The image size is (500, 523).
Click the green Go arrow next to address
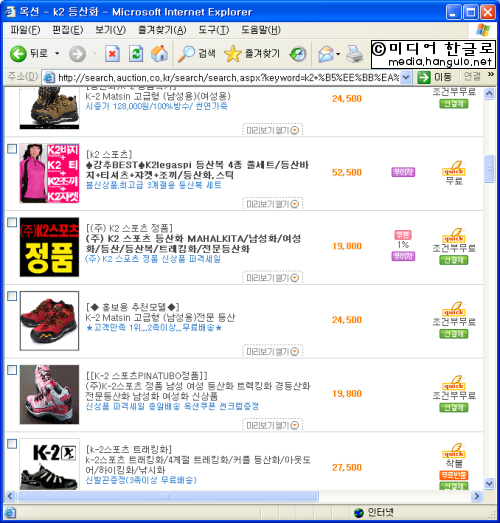click(424, 77)
